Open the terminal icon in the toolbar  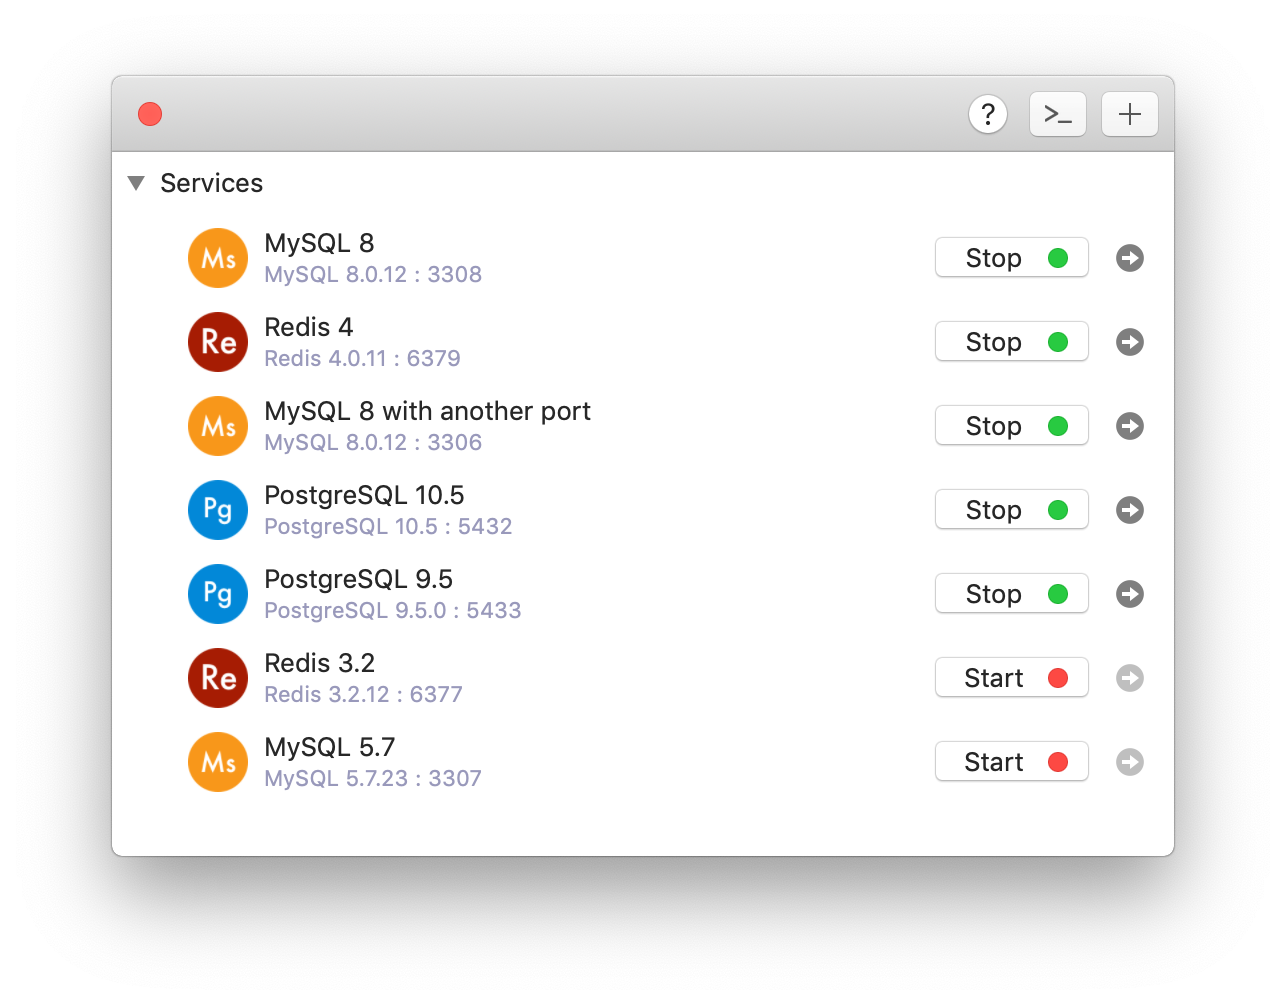point(1057,114)
